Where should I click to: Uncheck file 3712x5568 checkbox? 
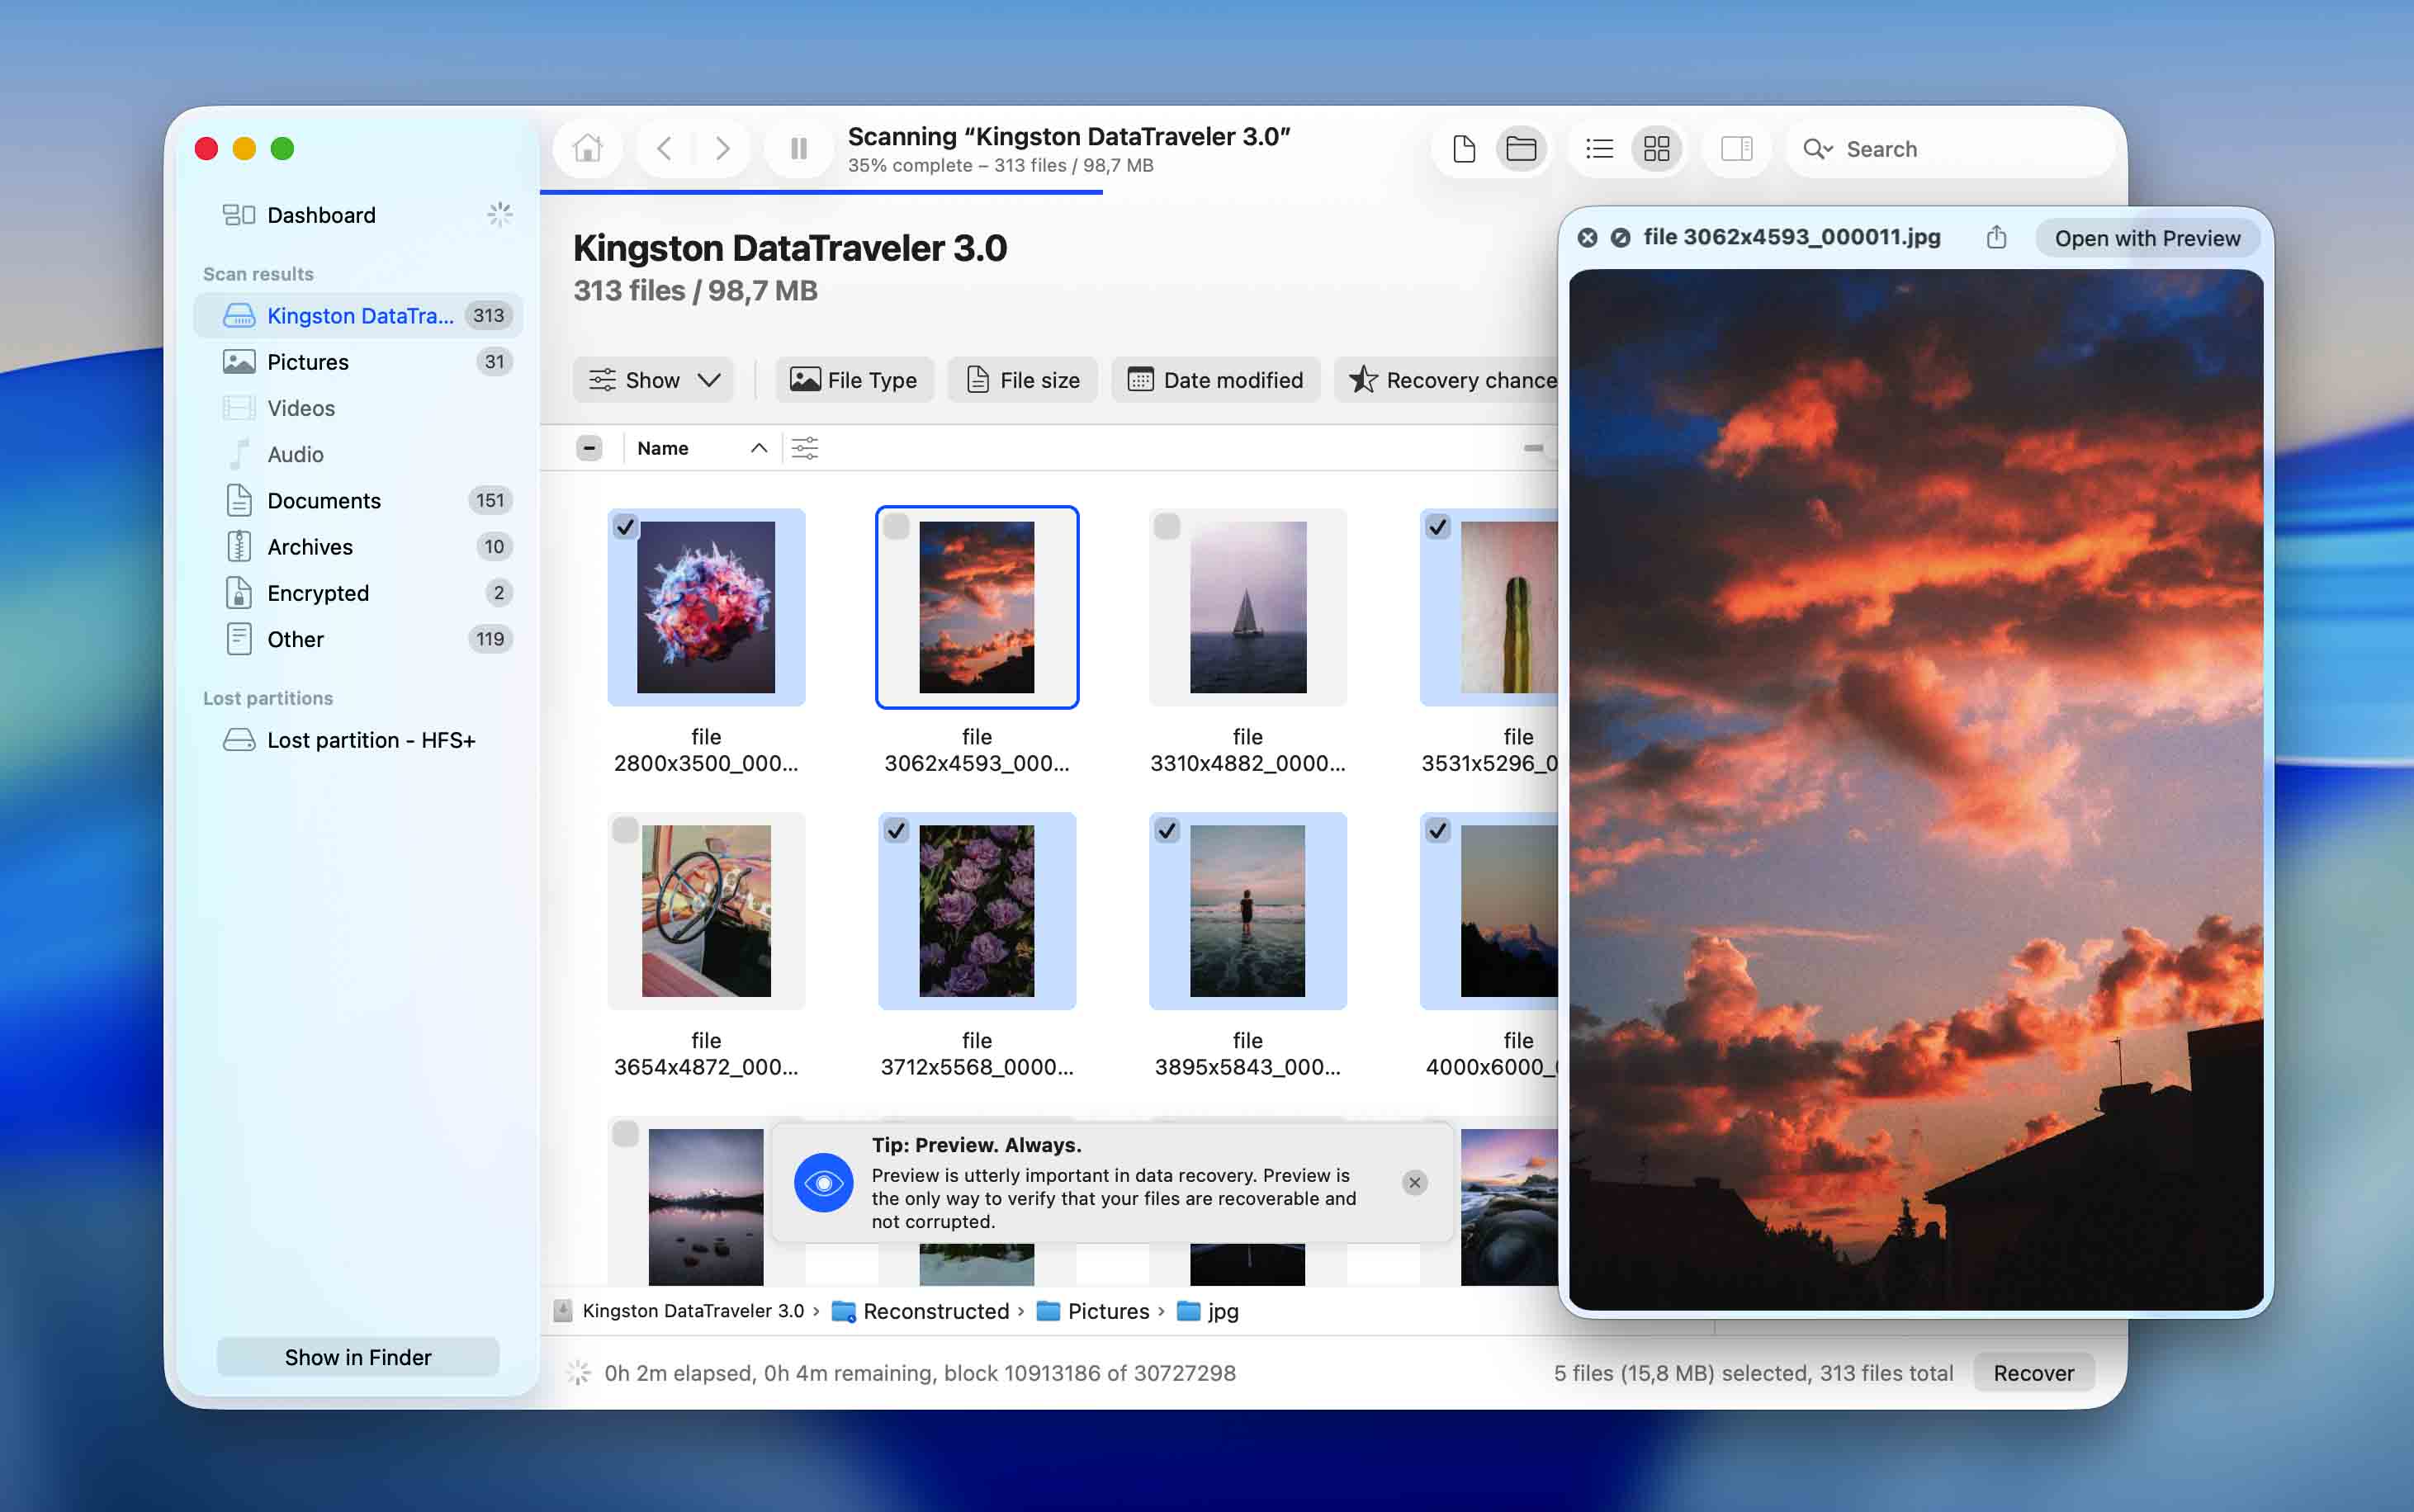click(896, 830)
